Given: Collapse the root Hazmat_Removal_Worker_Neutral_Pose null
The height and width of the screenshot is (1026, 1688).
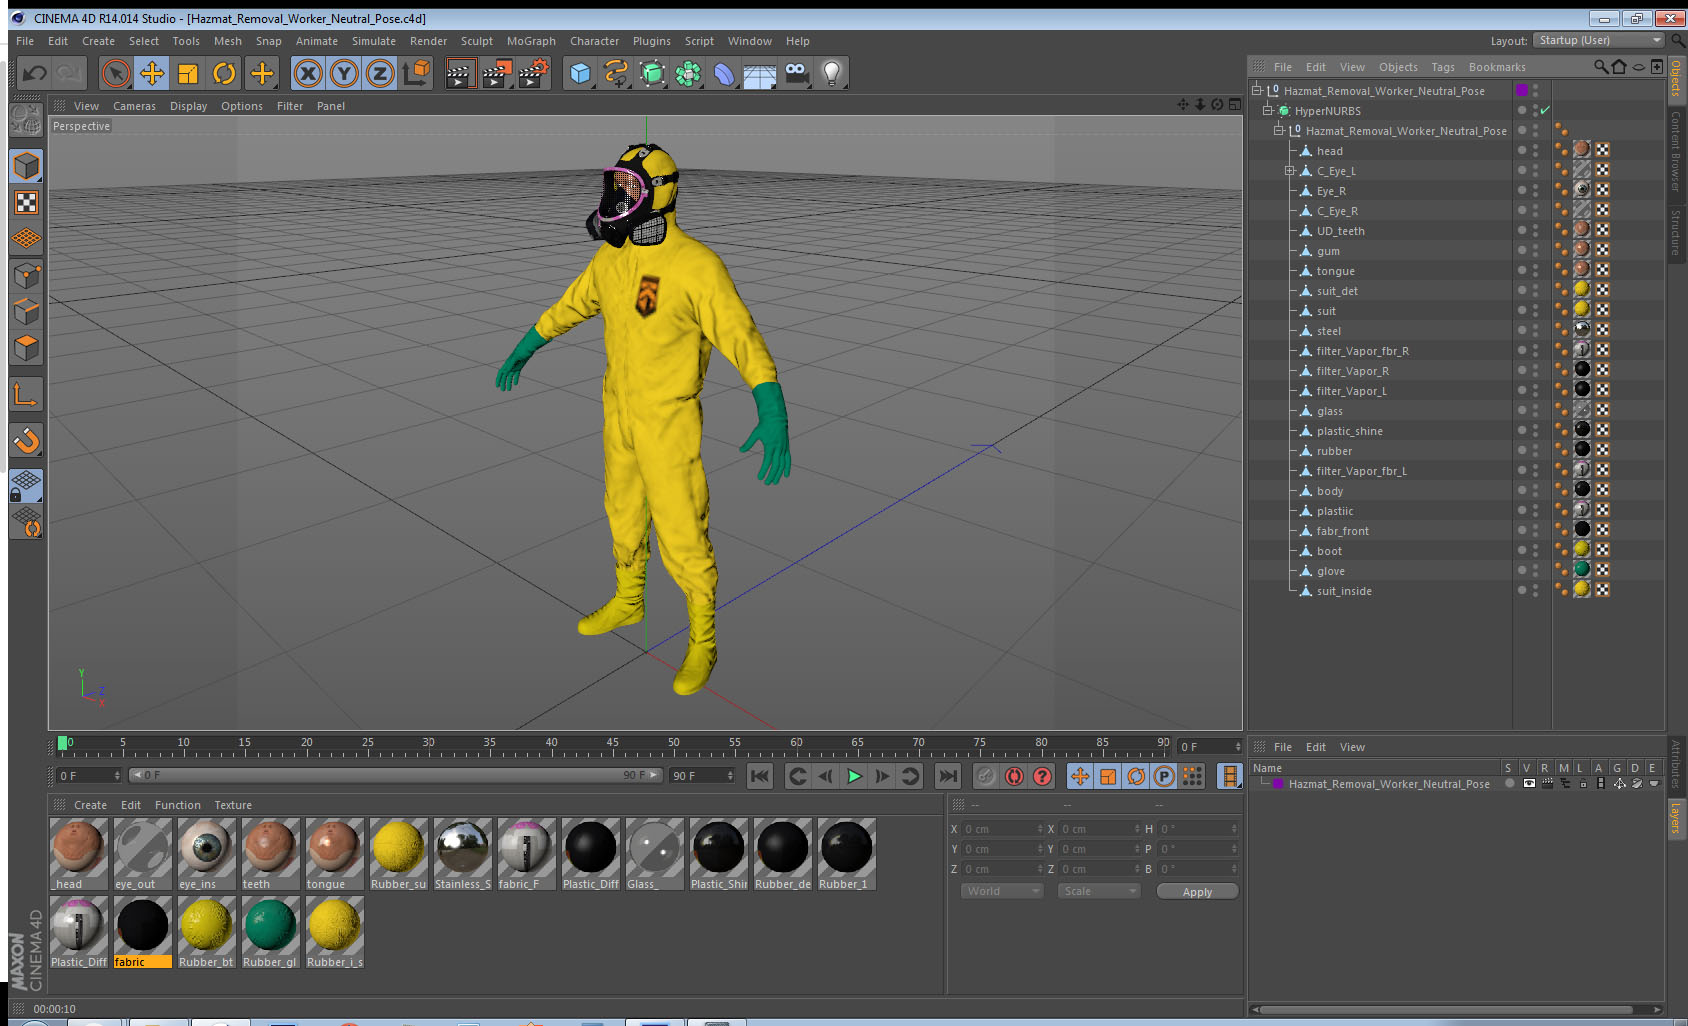Looking at the screenshot, I should point(1257,90).
